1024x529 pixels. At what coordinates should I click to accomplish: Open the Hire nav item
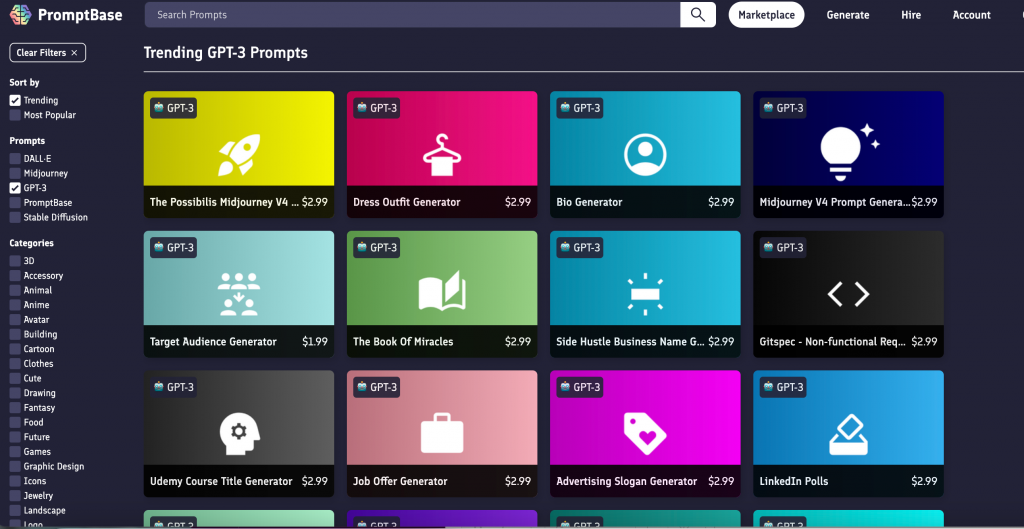pyautogui.click(x=911, y=15)
